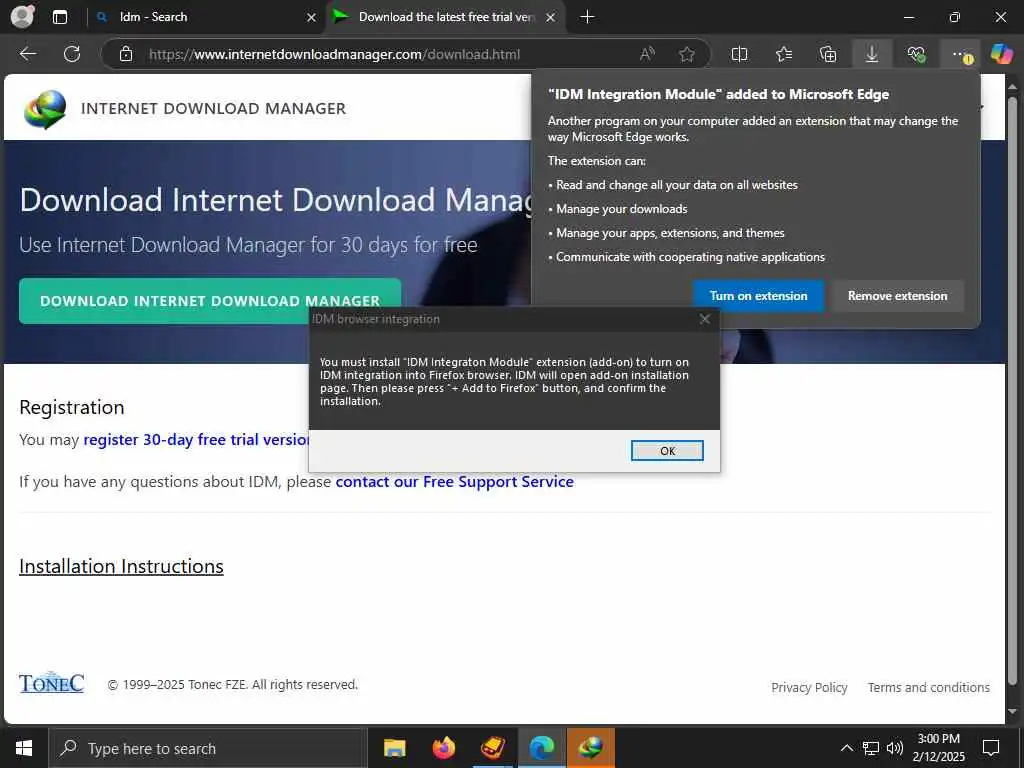Screen dimensions: 1024x768
Task: Switch to IDM taskbar icon
Action: pos(590,748)
